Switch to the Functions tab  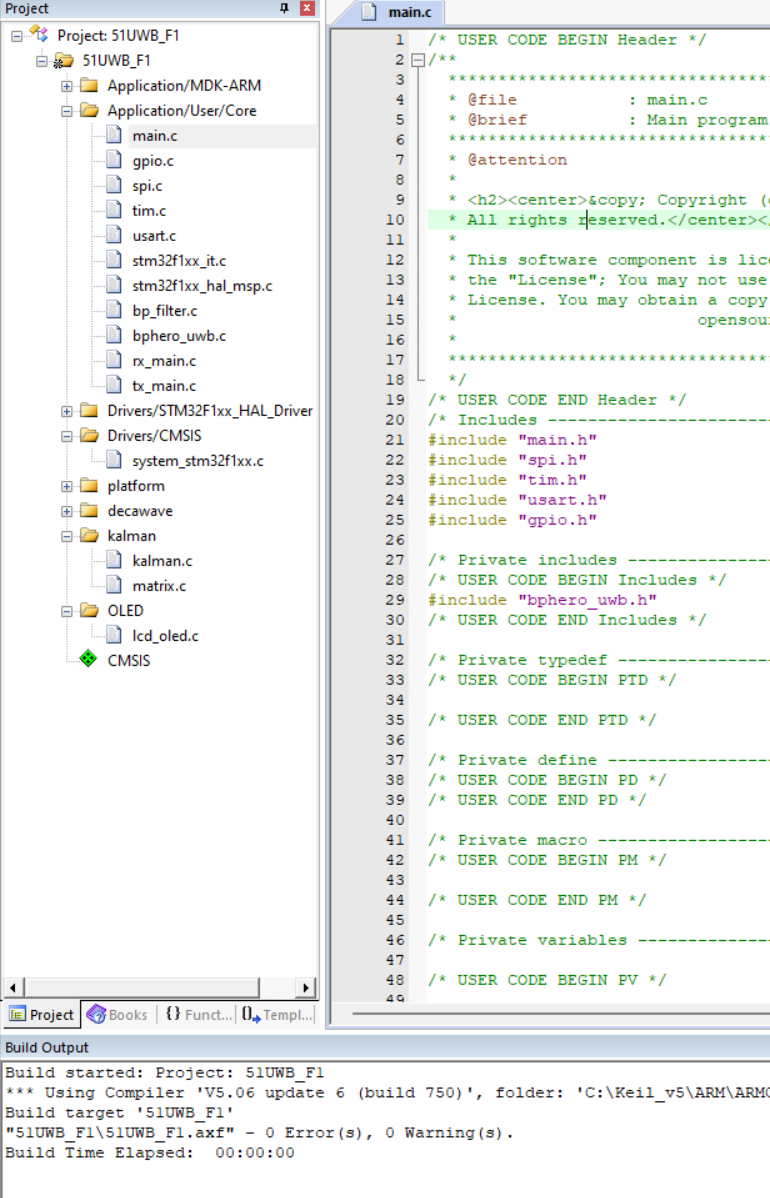coord(197,1014)
